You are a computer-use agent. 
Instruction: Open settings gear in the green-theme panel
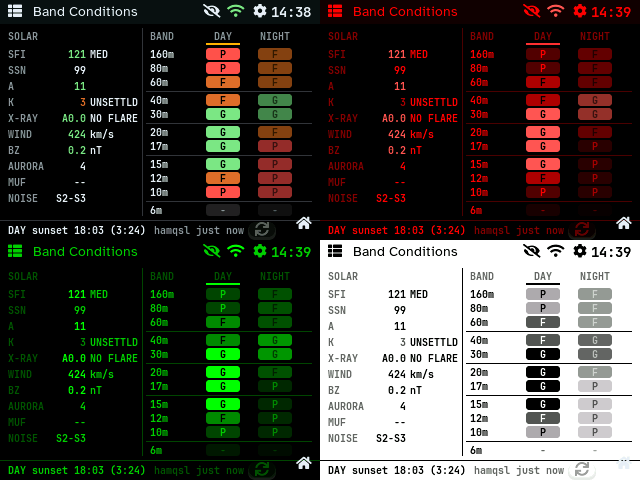coord(260,251)
